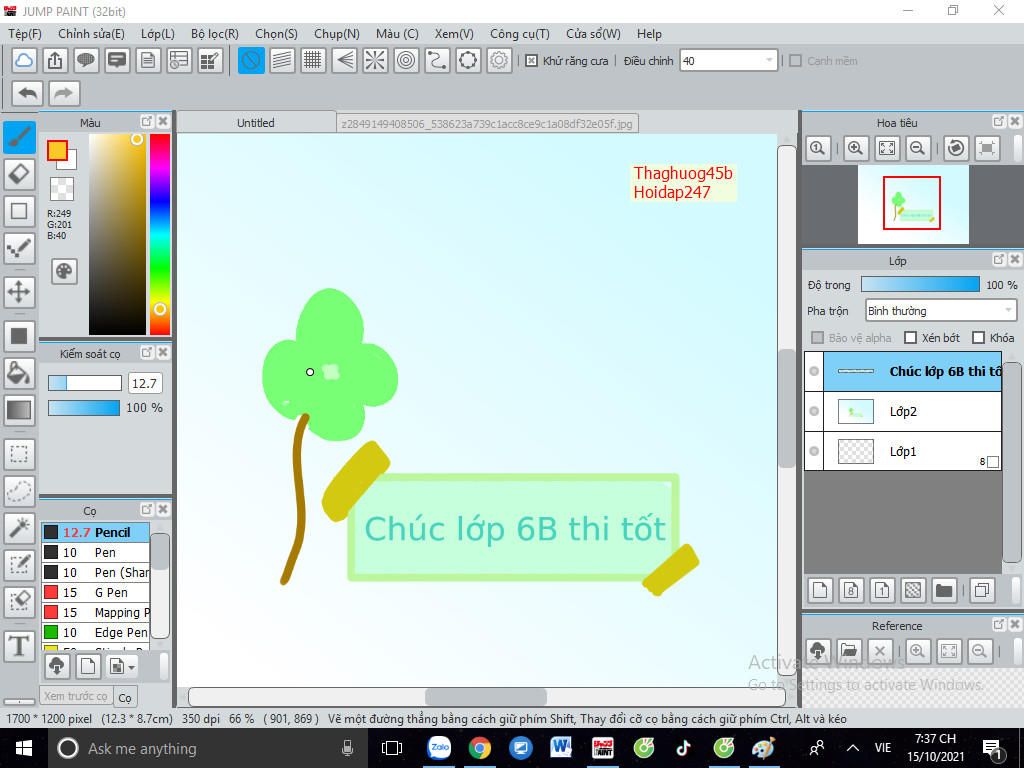Enable curve snap guide

[437, 61]
